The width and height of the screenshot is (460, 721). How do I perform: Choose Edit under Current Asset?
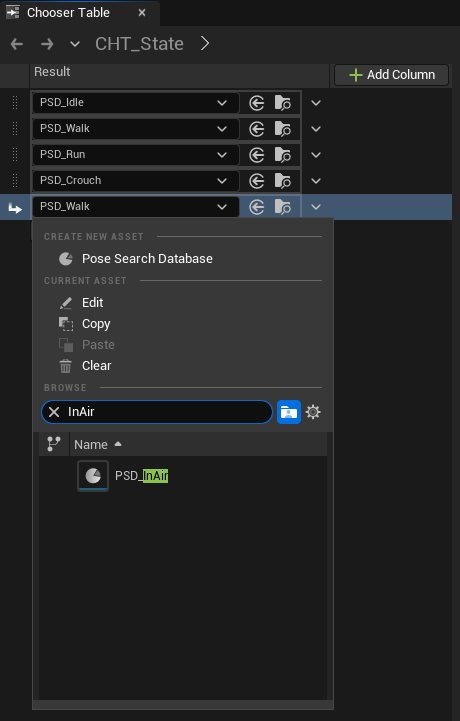click(x=92, y=303)
